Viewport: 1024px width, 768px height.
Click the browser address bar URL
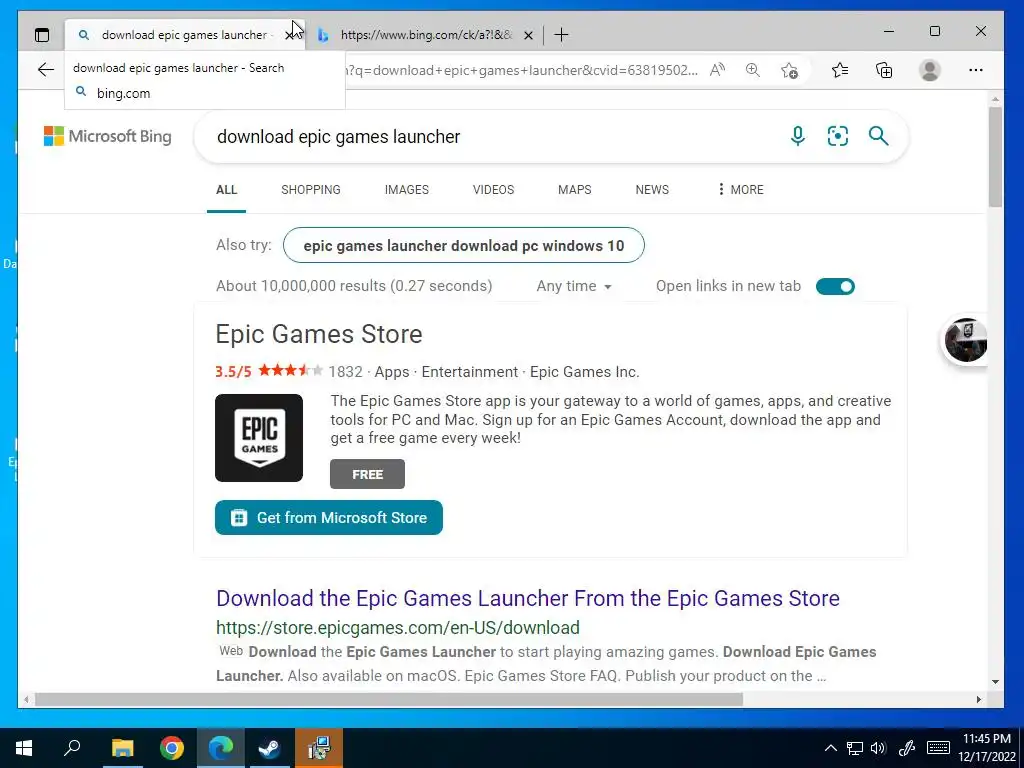tap(522, 70)
